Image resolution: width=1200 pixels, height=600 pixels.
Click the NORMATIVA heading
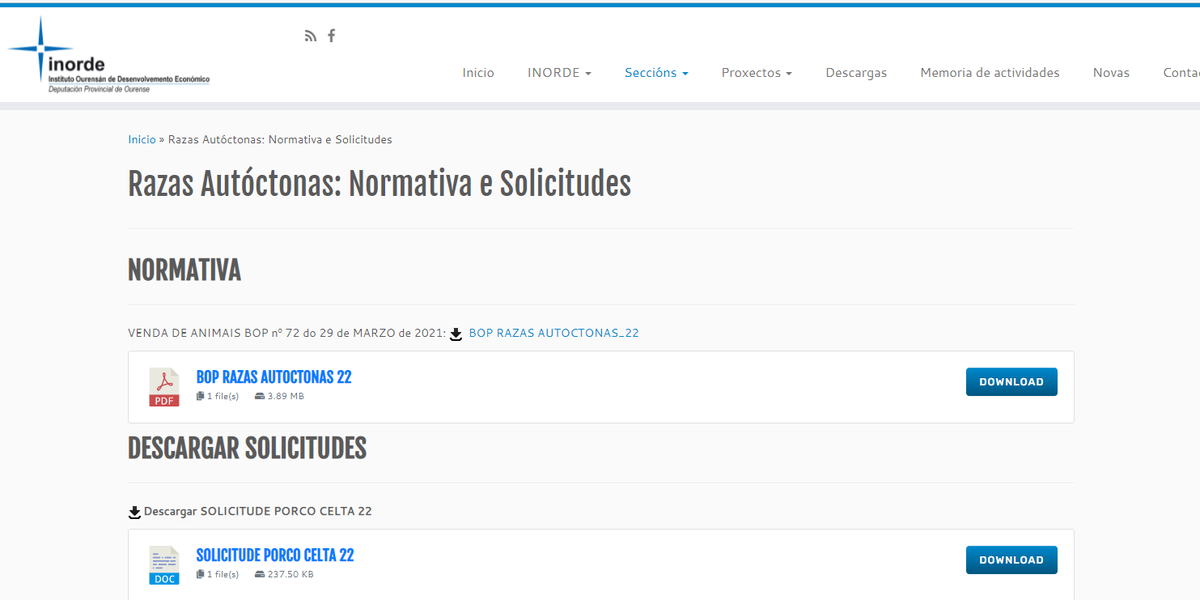(184, 270)
